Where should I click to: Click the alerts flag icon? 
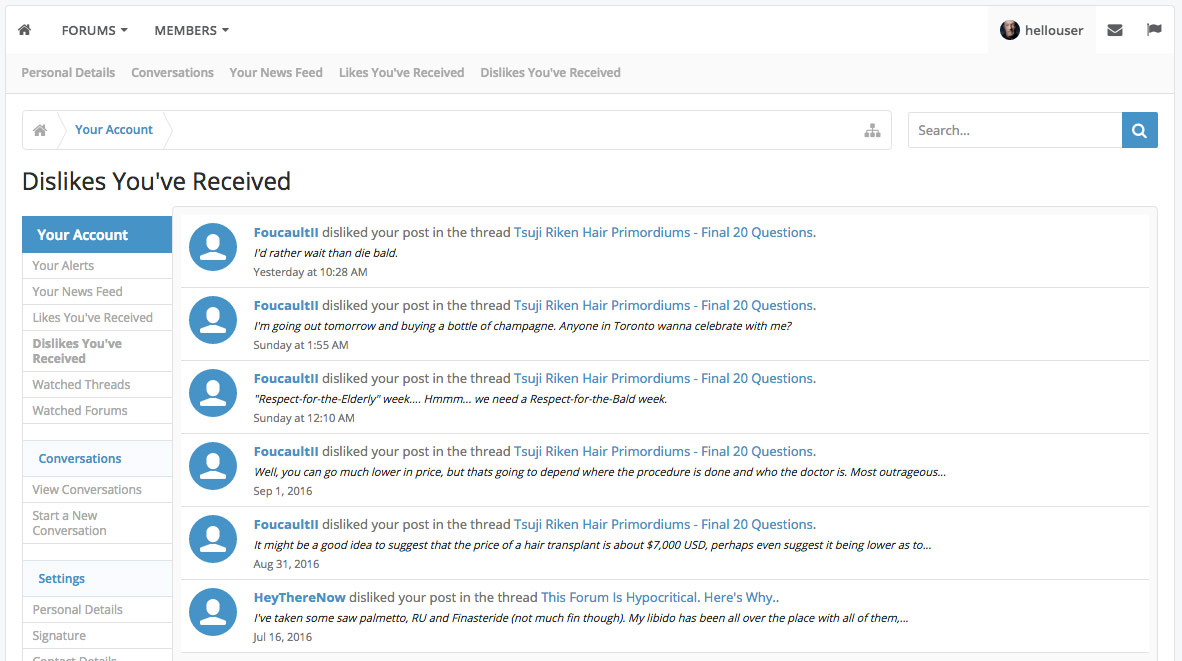pos(1154,30)
